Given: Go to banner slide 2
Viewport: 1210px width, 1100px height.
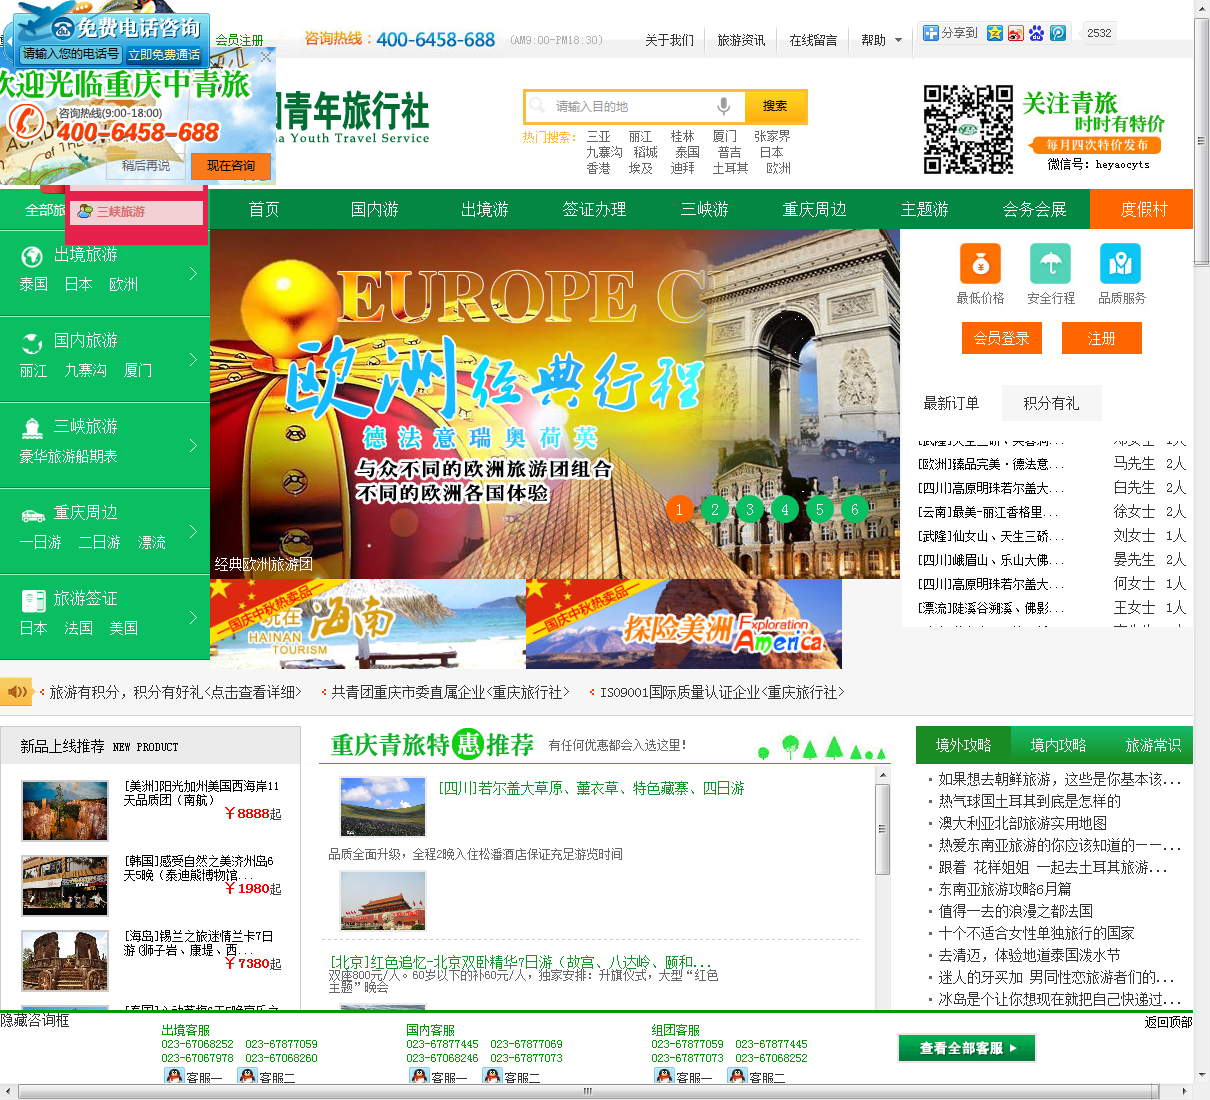Looking at the screenshot, I should 715,510.
